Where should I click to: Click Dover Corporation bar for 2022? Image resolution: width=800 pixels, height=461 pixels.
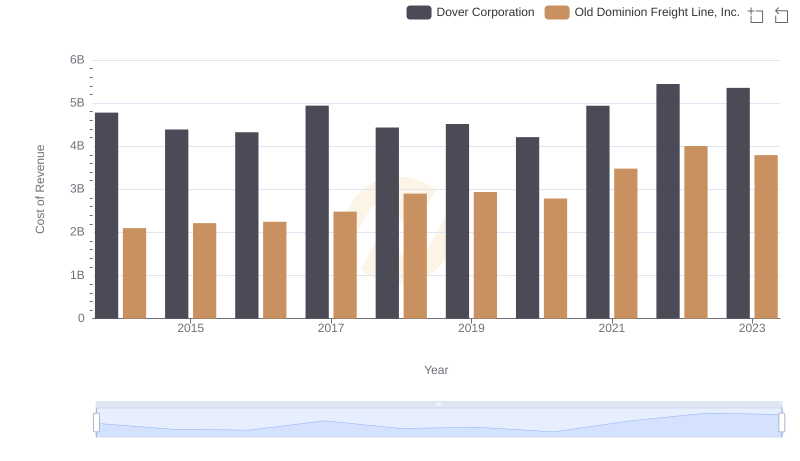[x=668, y=201]
